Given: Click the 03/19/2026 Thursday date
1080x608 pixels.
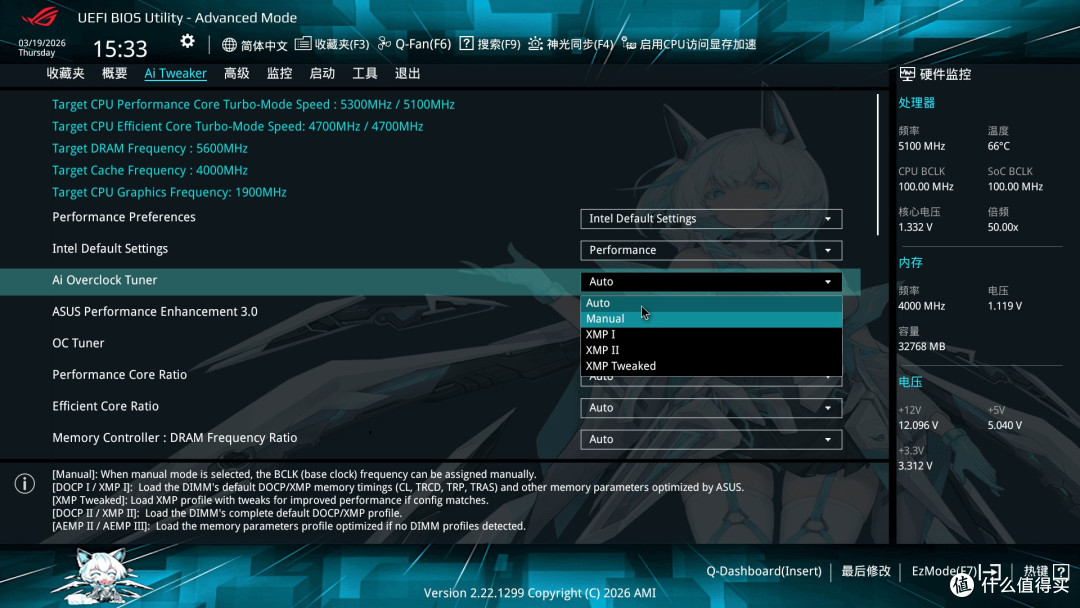Looking at the screenshot, I should (x=41, y=48).
